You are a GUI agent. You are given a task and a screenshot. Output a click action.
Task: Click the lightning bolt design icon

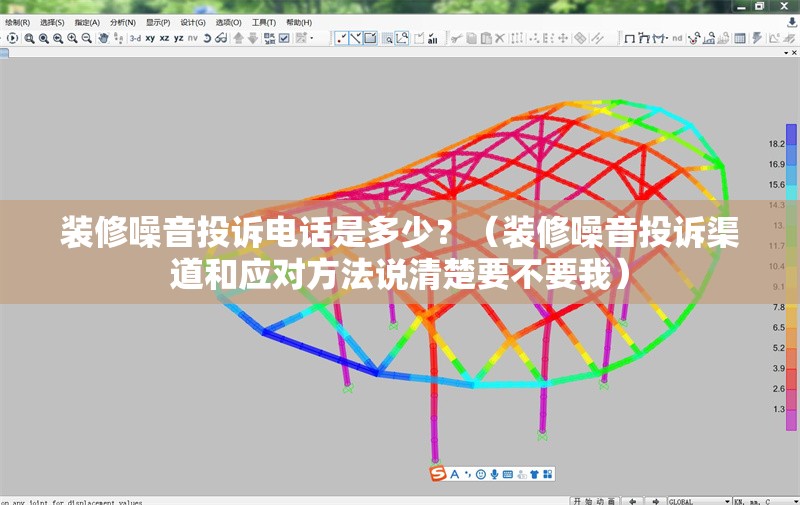757,38
